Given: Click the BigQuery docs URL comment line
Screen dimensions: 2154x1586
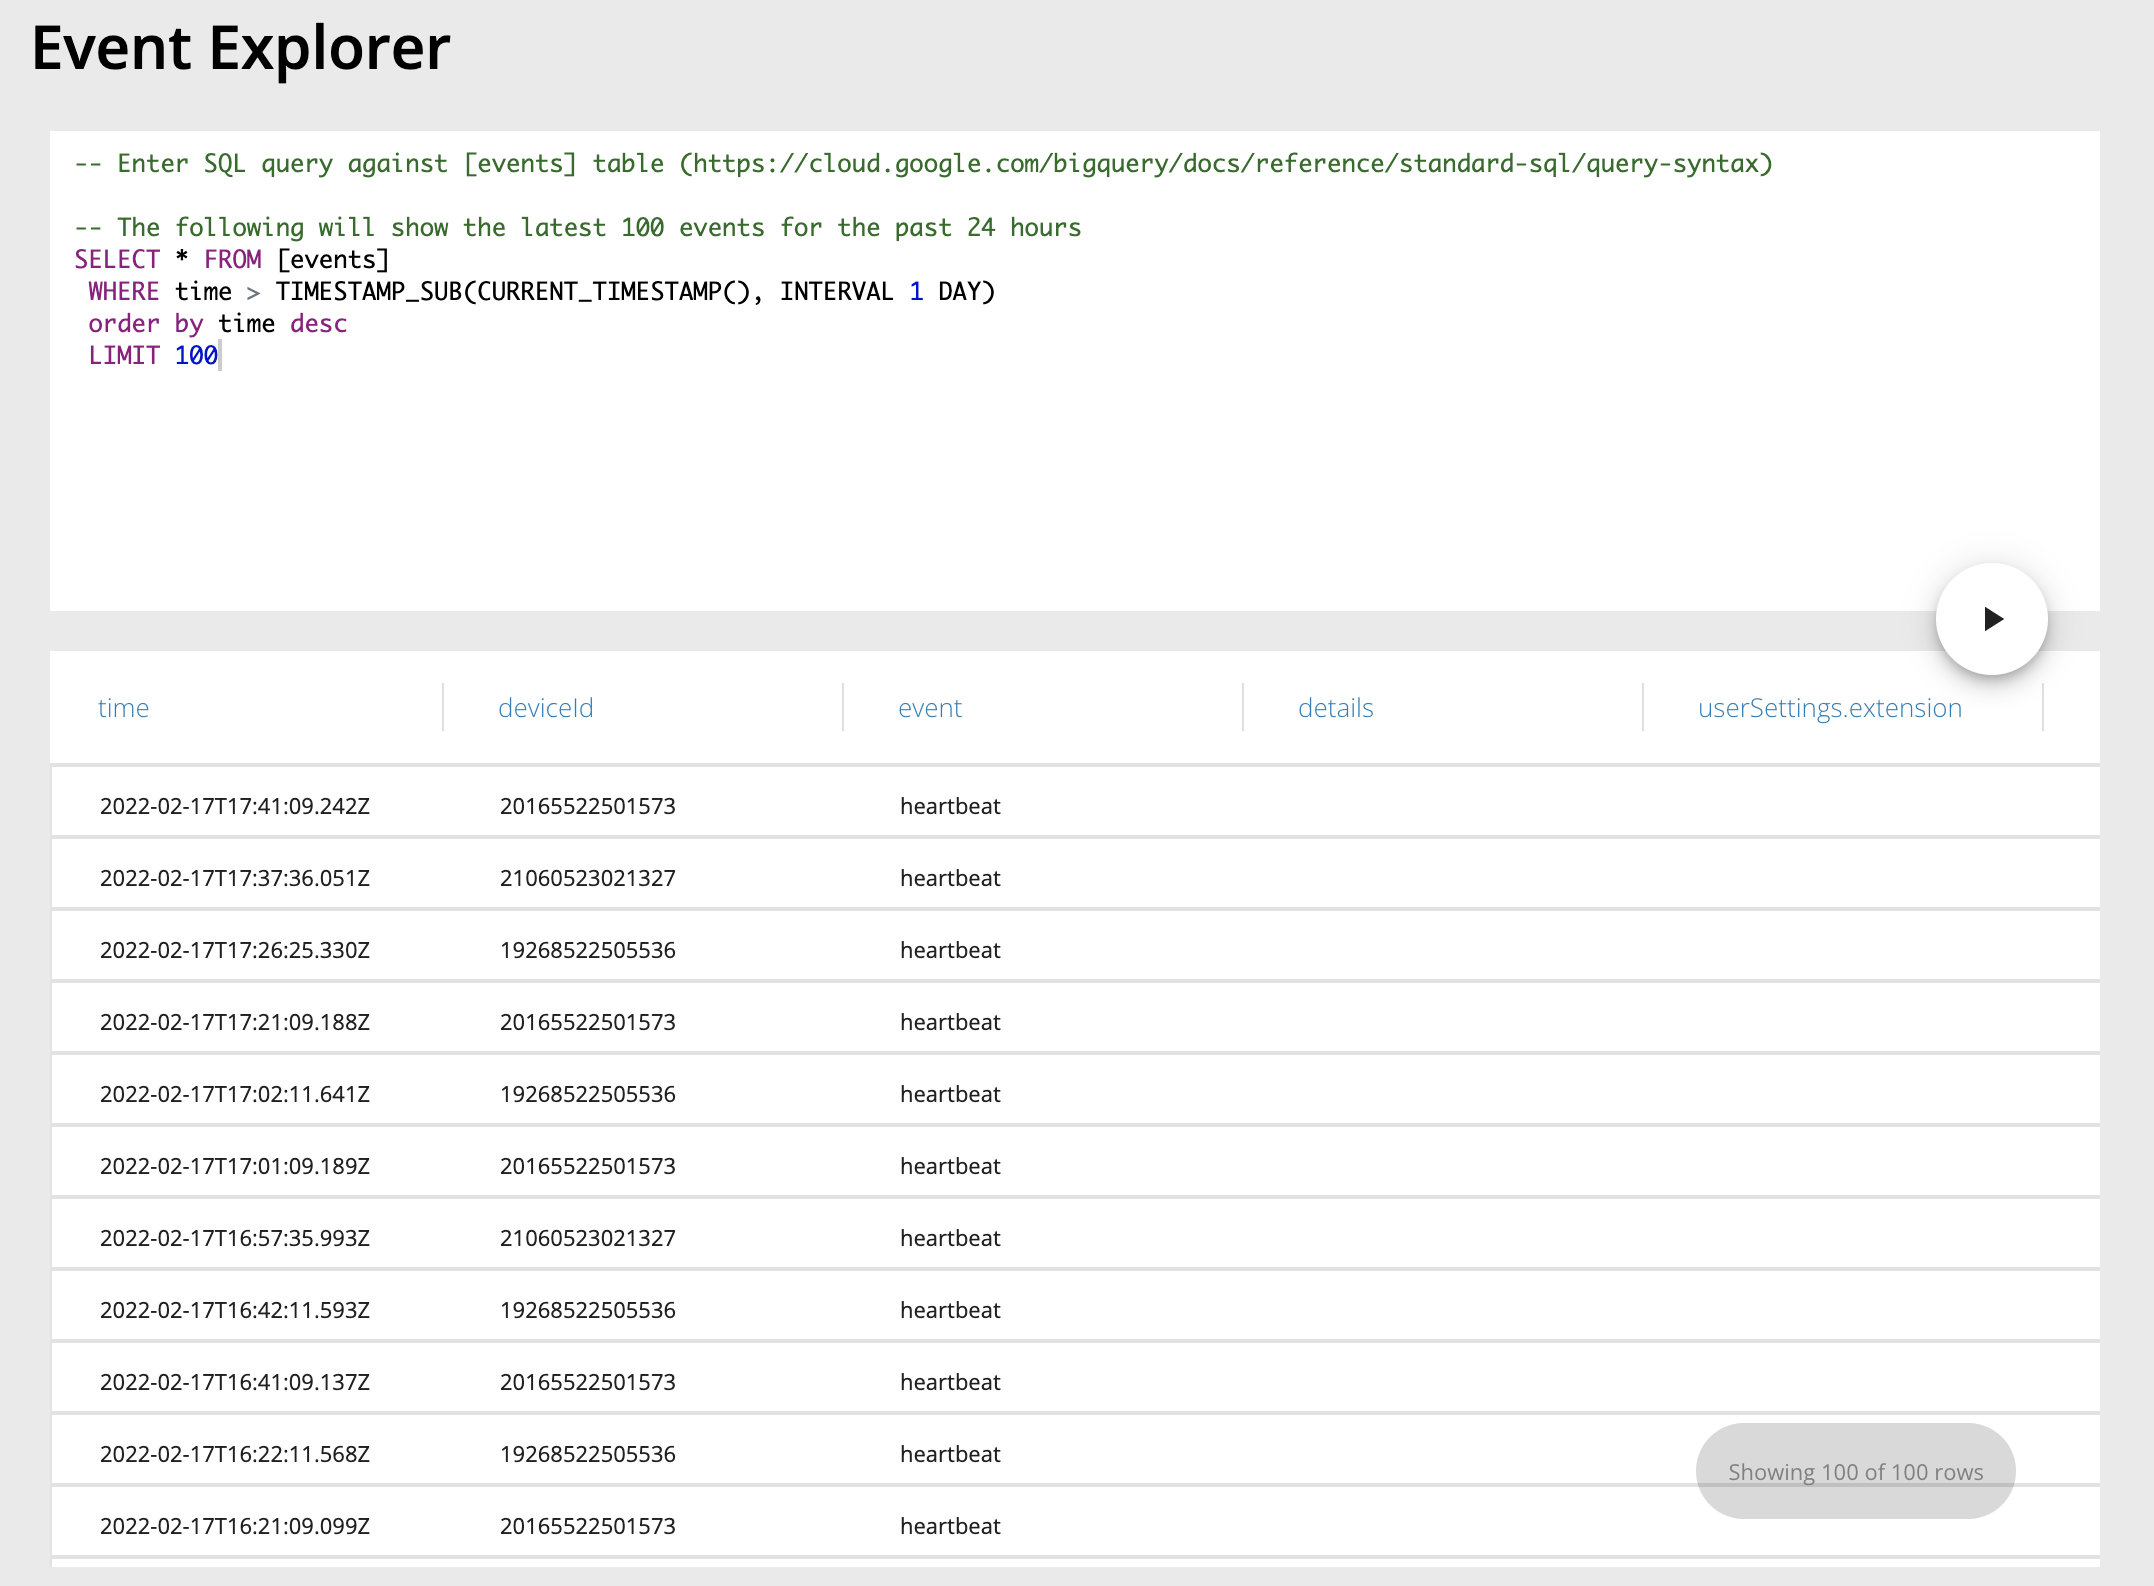Looking at the screenshot, I should (x=924, y=164).
